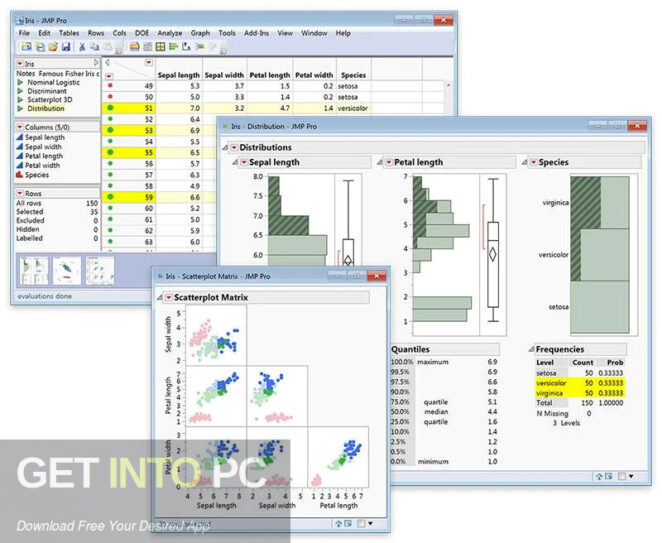The image size is (662, 543).
Task: Click the red nominal icon beside Species
Action: pyautogui.click(x=19, y=174)
